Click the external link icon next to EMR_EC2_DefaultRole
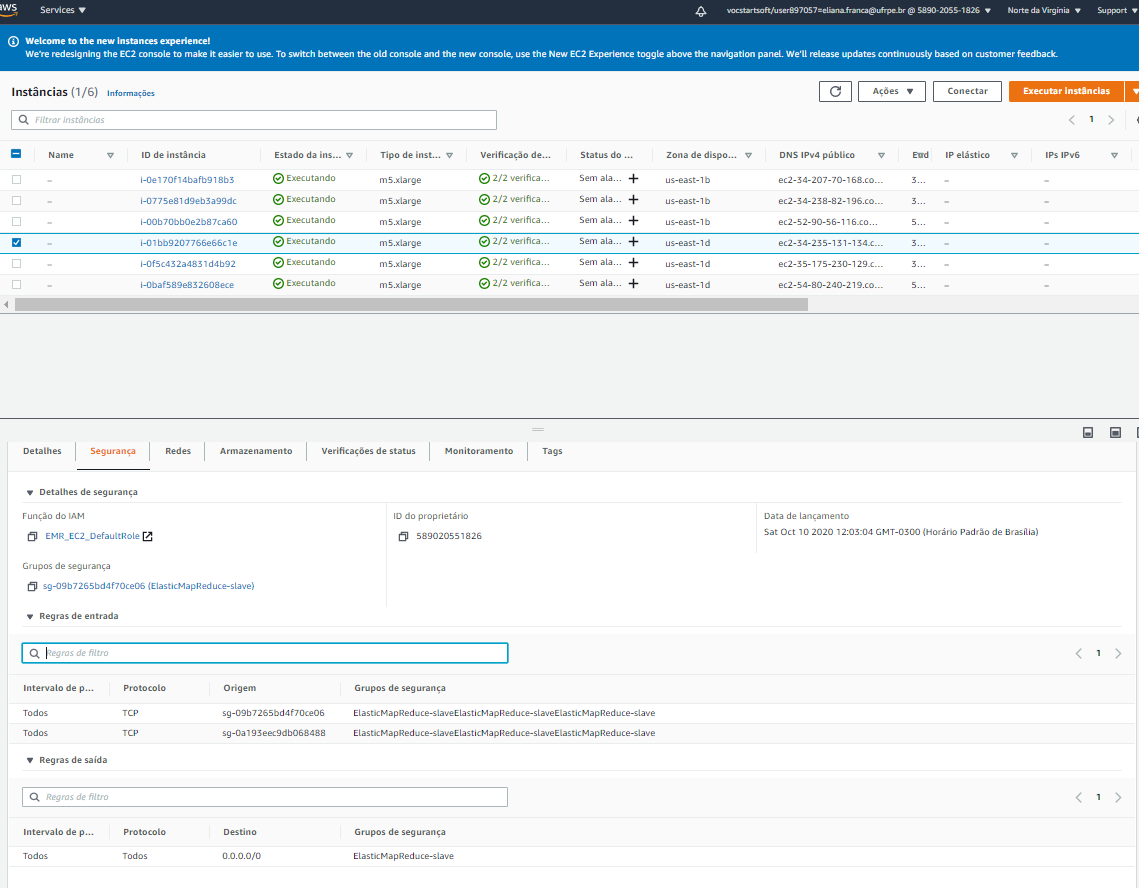Viewport: 1139px width, 888px height. point(148,537)
